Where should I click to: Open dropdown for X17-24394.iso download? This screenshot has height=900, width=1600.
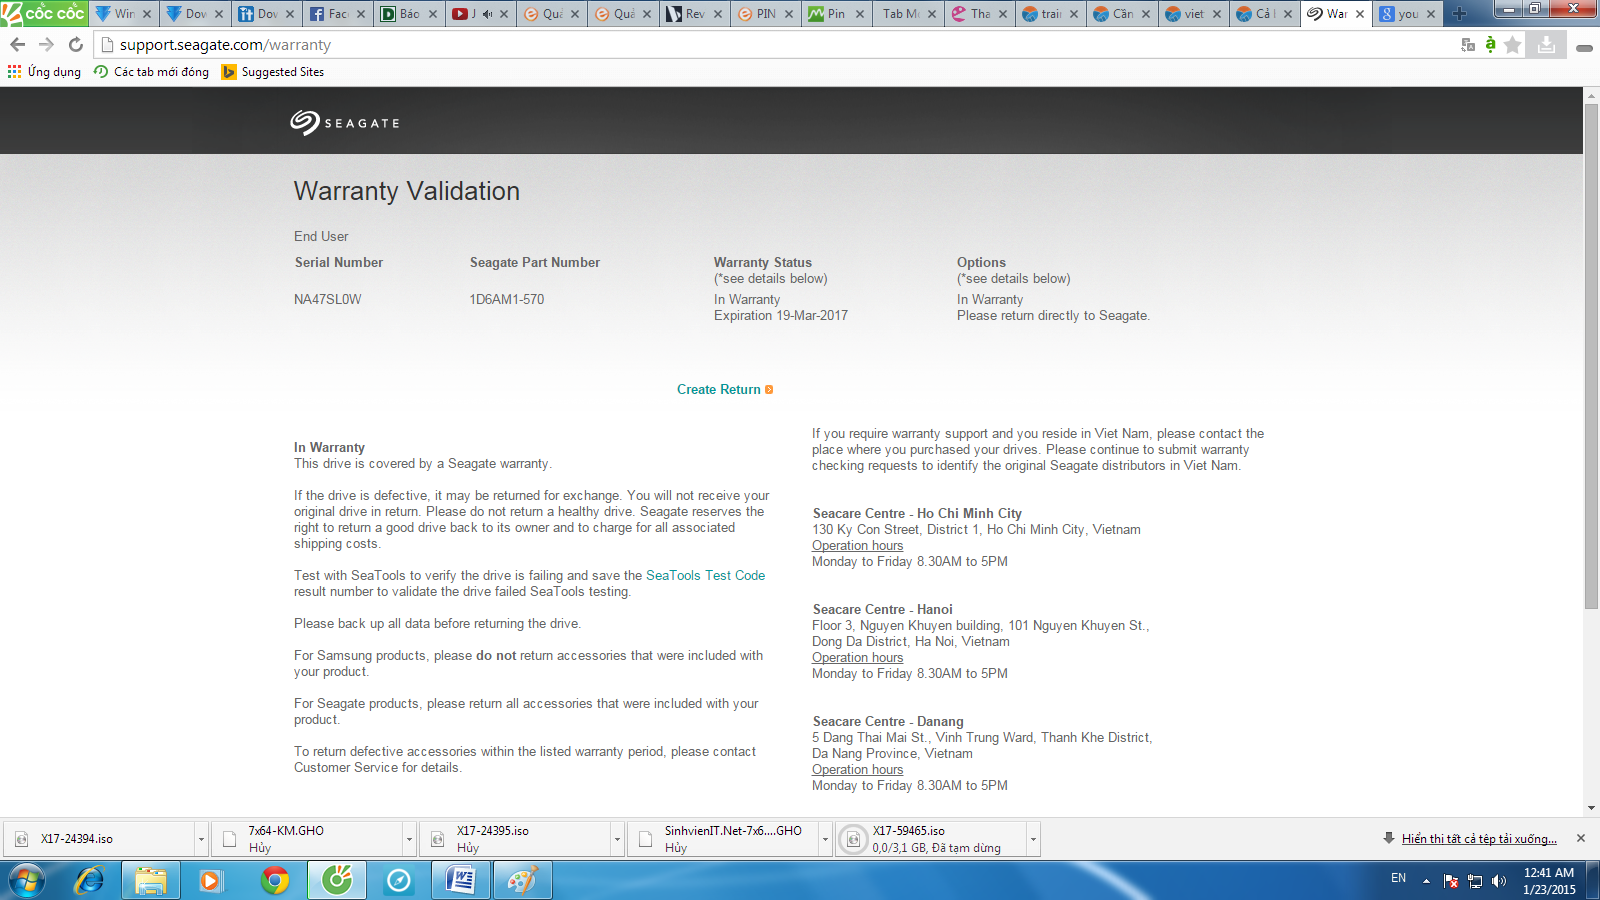(x=201, y=839)
